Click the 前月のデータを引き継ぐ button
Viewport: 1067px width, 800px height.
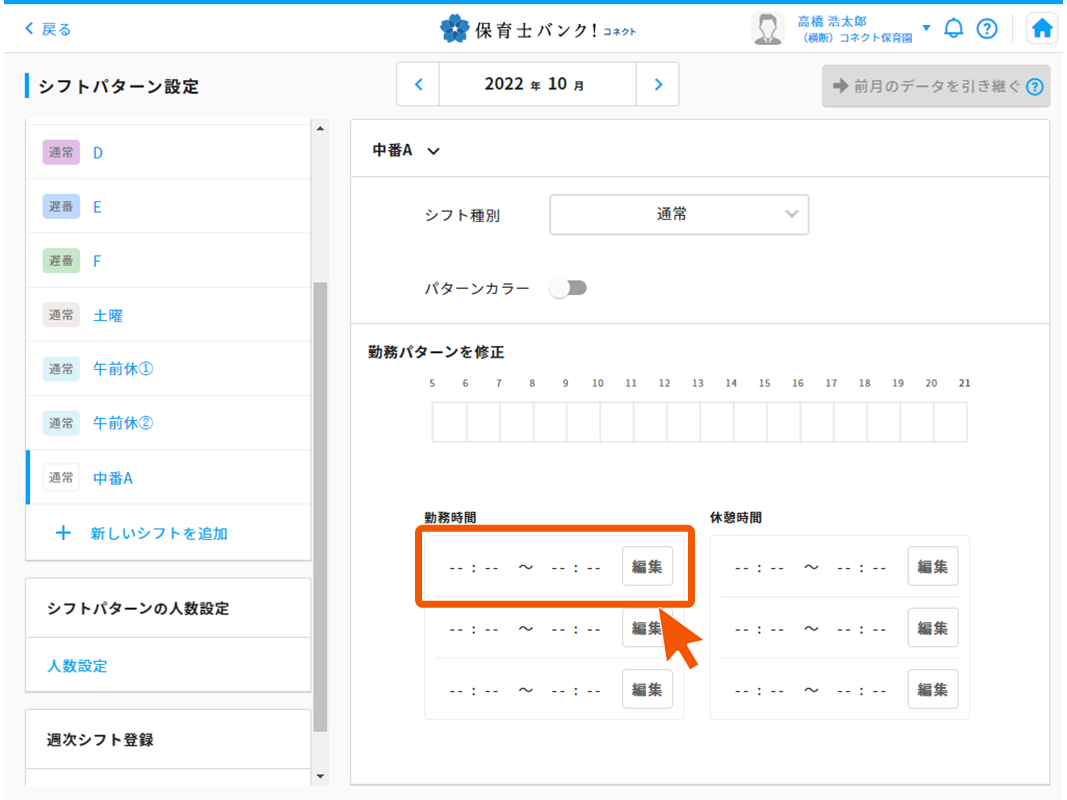(x=936, y=86)
